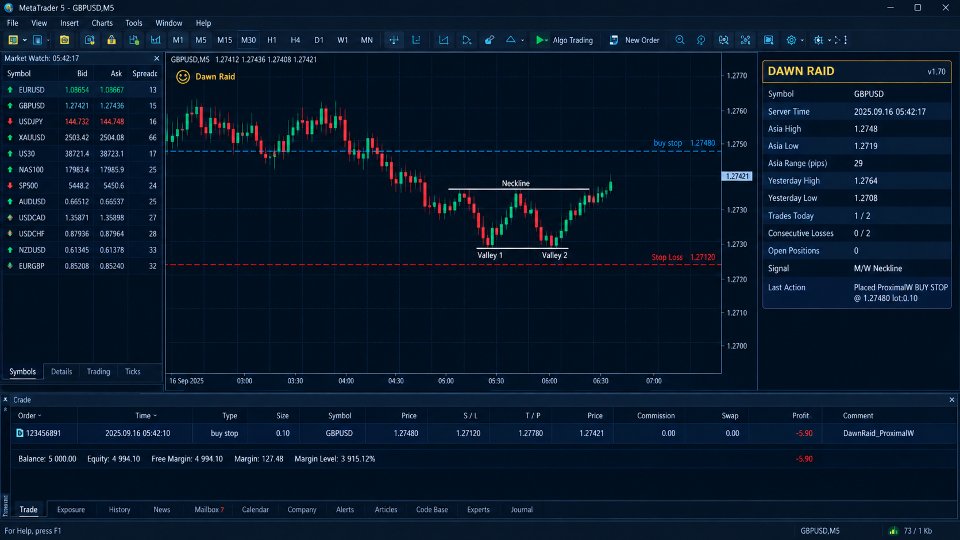Click the chart type icon before M1
960x540 pixels.
[156, 40]
